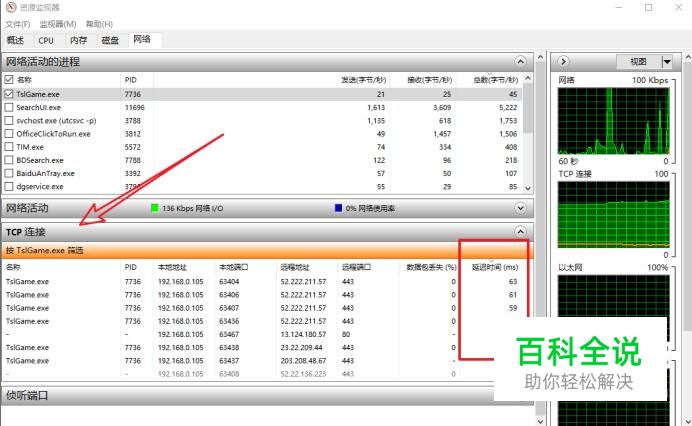Screen dimensions: 692x426
Task: Sort TCP connections by 延迟时间 (ms) header
Action: click(495, 268)
